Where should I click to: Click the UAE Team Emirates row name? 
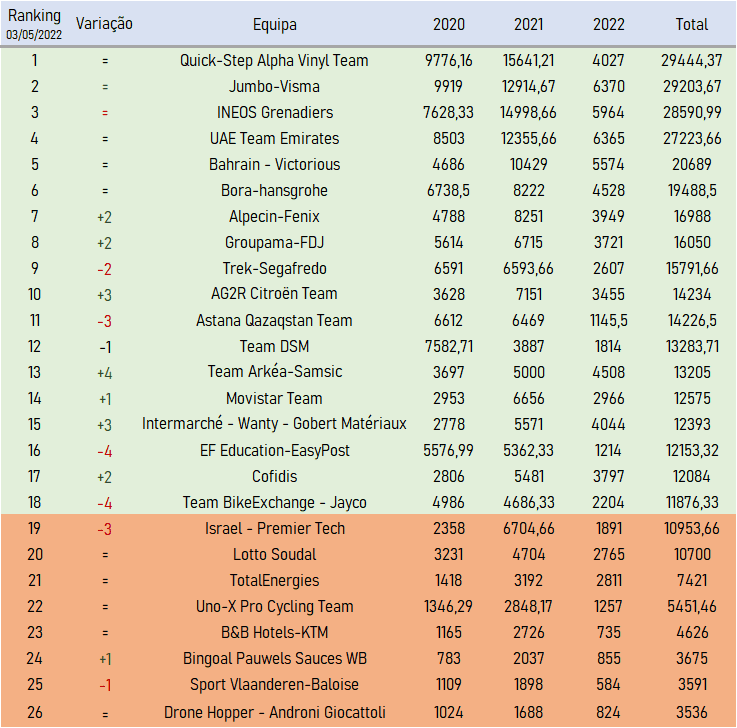pos(274,138)
